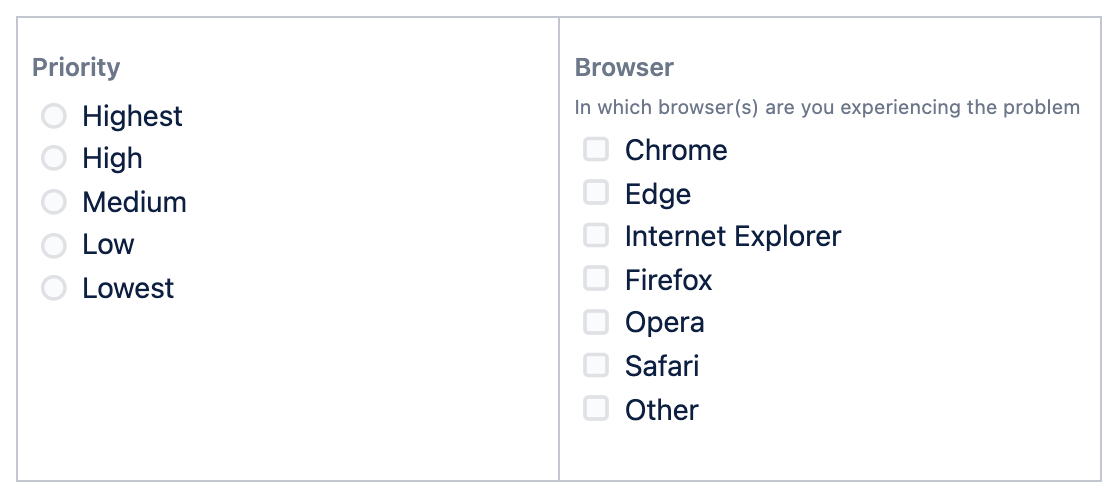Tick the Other browser checkbox
The image size is (1110, 498).
pyautogui.click(x=596, y=409)
